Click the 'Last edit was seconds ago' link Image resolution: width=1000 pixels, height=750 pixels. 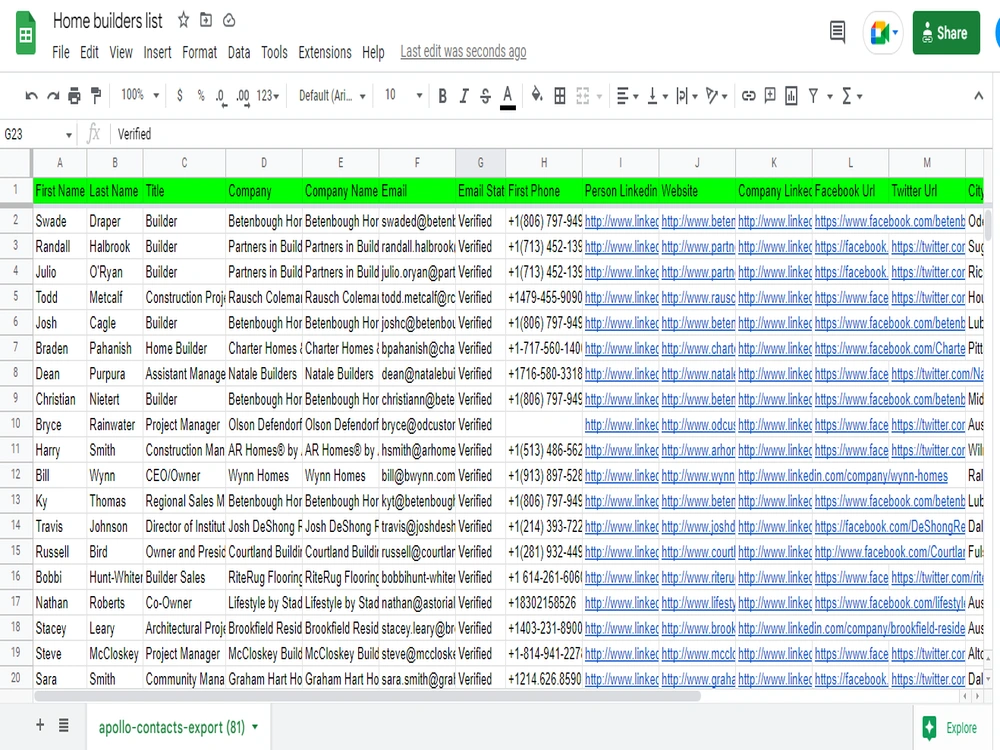(x=464, y=52)
